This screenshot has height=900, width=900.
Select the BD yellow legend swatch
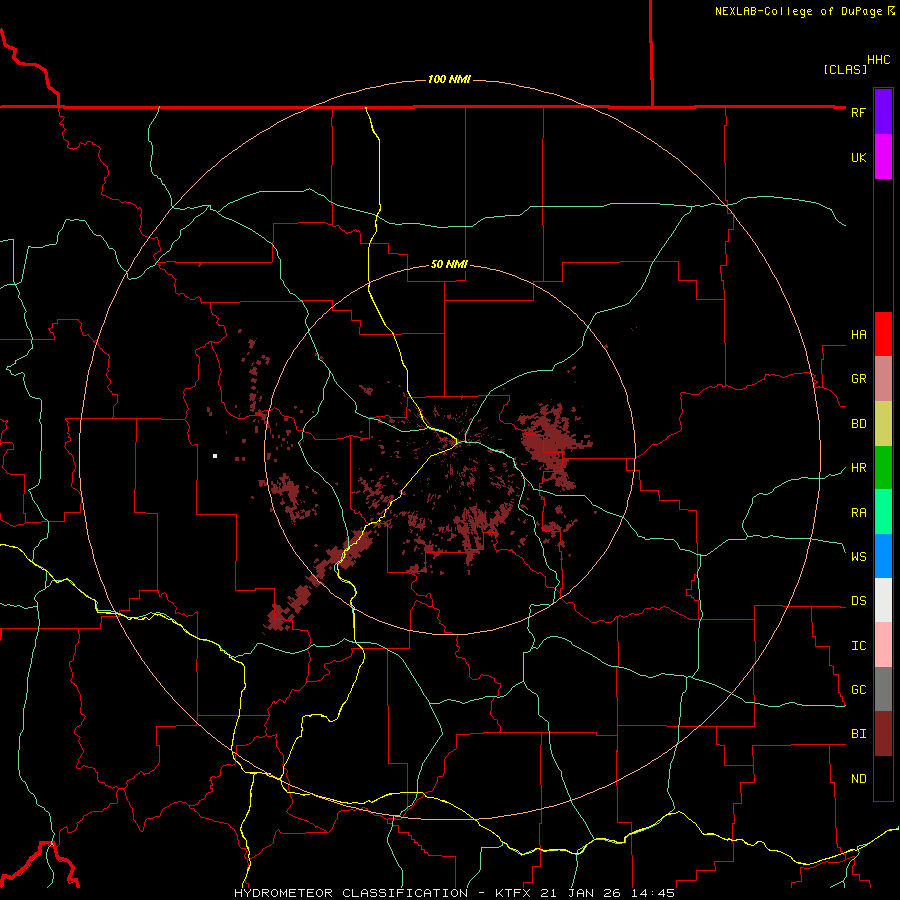coord(883,424)
